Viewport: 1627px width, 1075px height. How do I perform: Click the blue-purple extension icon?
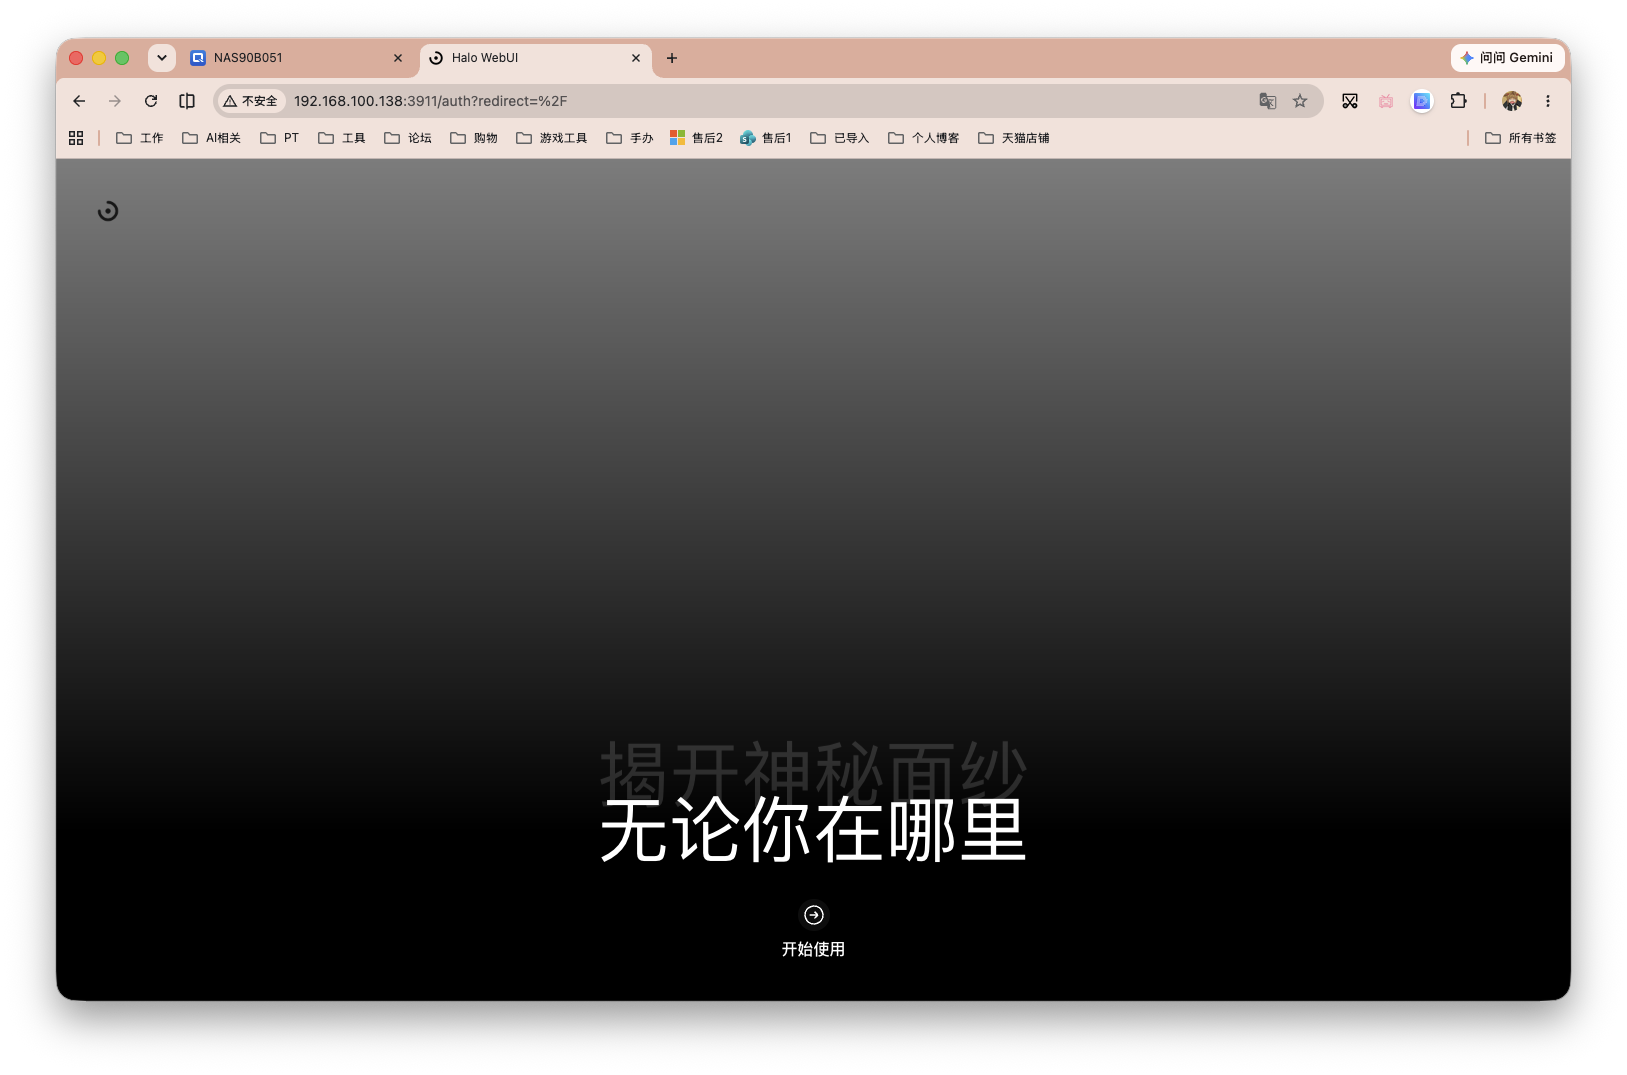tap(1422, 101)
